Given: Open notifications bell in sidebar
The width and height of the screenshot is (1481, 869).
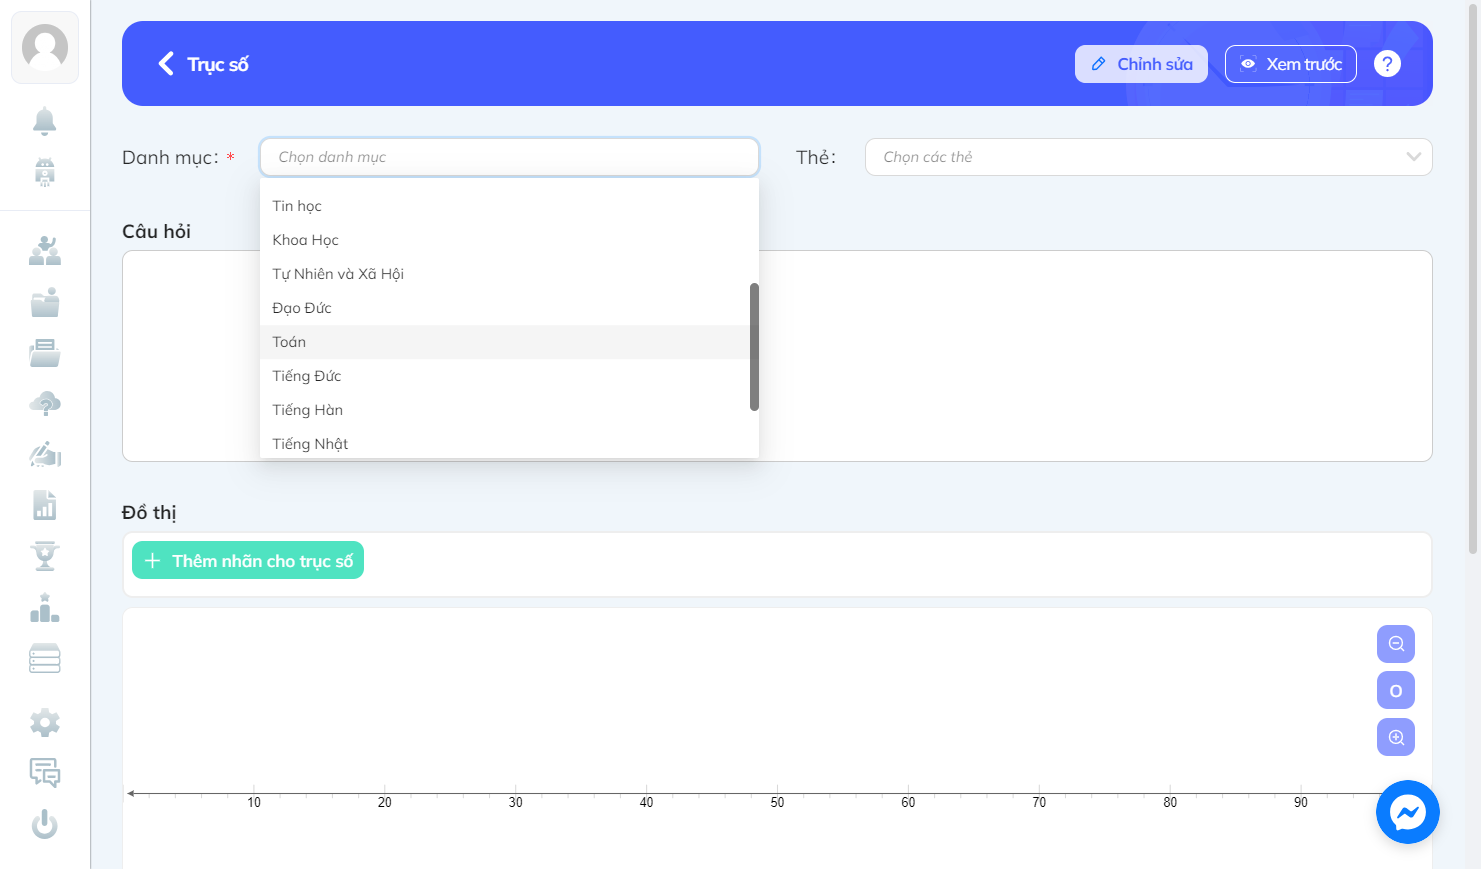Looking at the screenshot, I should click(x=45, y=121).
